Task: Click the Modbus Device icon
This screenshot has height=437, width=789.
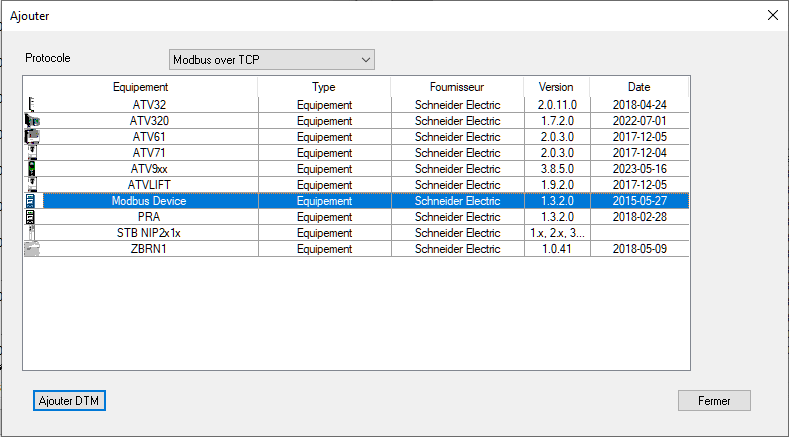Action: [31, 200]
